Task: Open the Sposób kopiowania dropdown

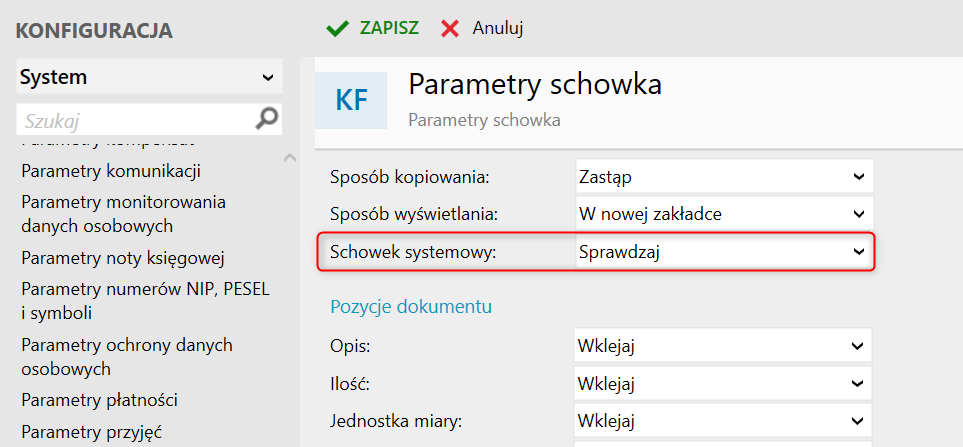Action: coord(724,177)
